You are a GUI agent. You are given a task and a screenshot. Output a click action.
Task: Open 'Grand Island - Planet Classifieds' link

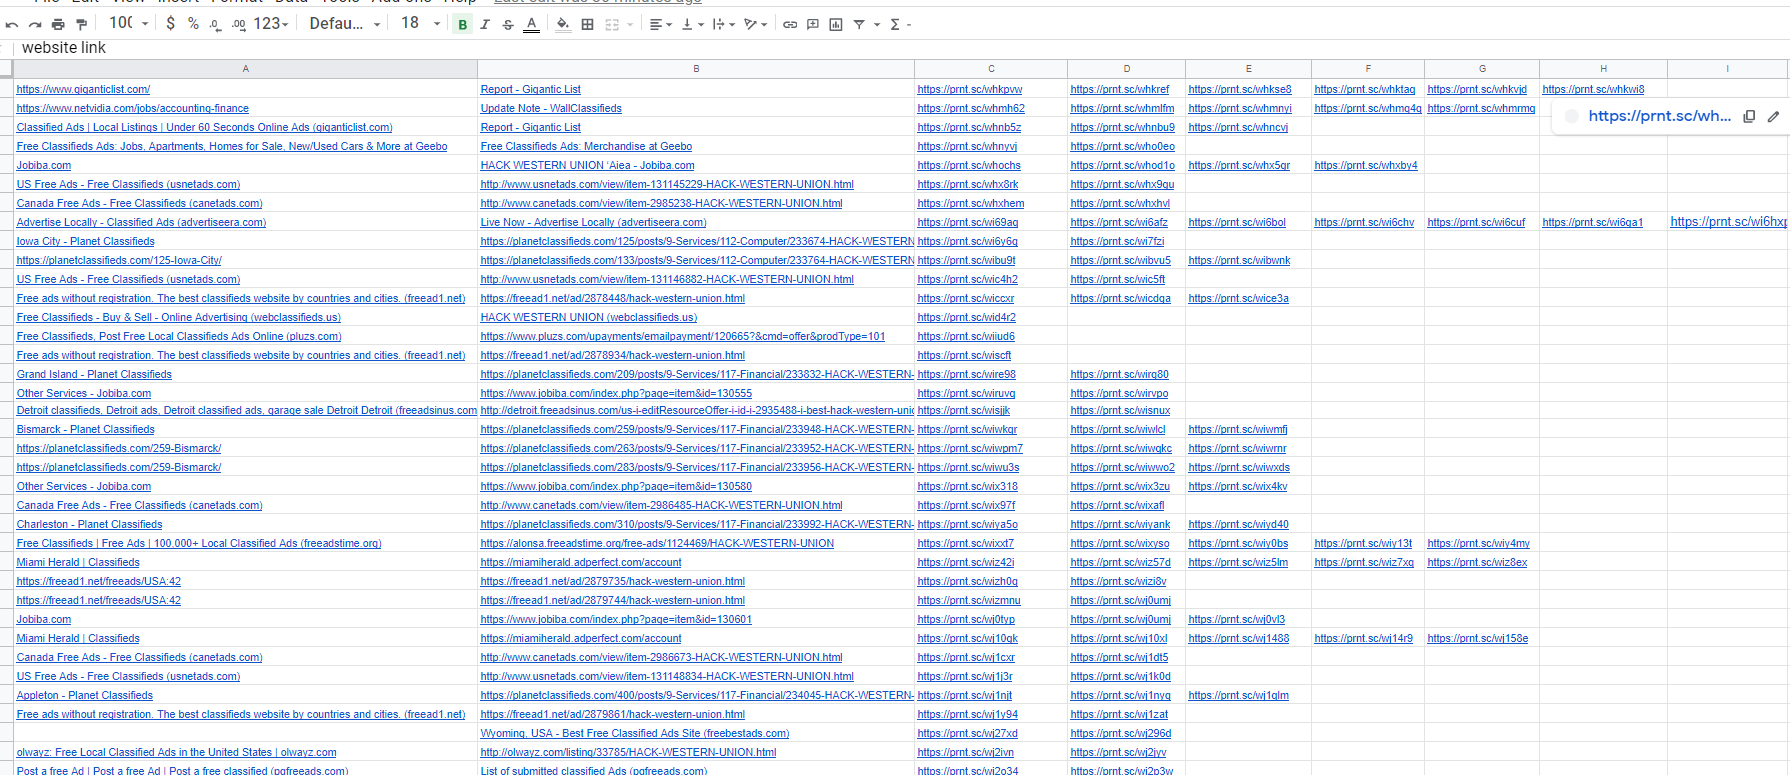pos(94,375)
